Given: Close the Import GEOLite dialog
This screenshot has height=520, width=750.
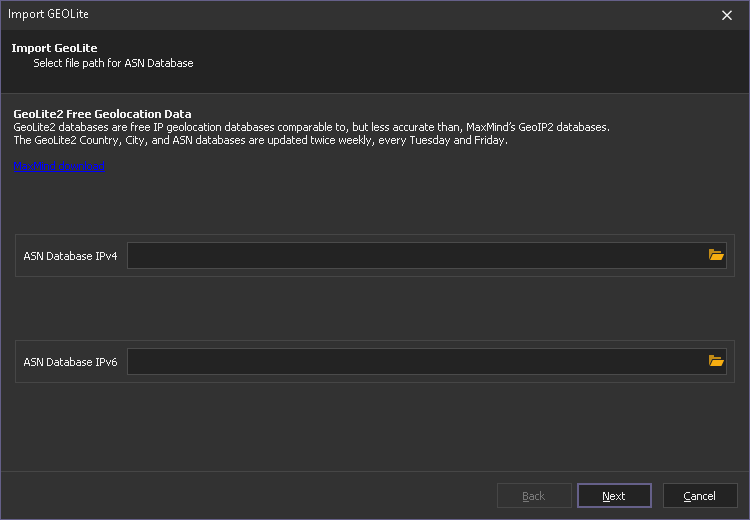Looking at the screenshot, I should coord(727,15).
